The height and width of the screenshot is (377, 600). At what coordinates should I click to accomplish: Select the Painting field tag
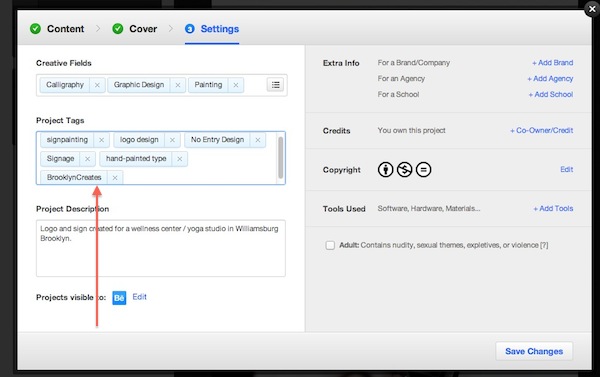click(208, 85)
